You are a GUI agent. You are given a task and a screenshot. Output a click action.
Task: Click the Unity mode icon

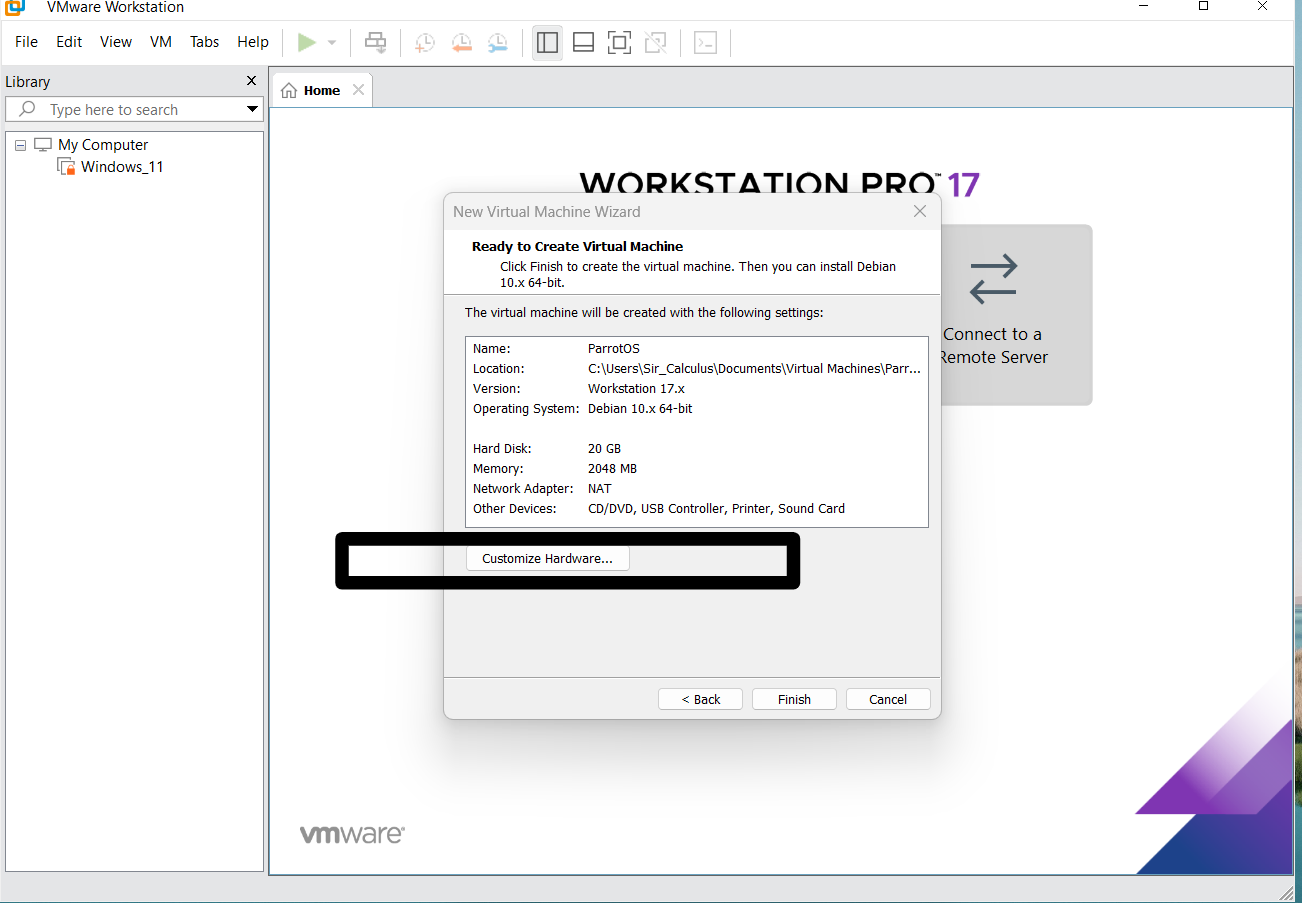click(655, 43)
